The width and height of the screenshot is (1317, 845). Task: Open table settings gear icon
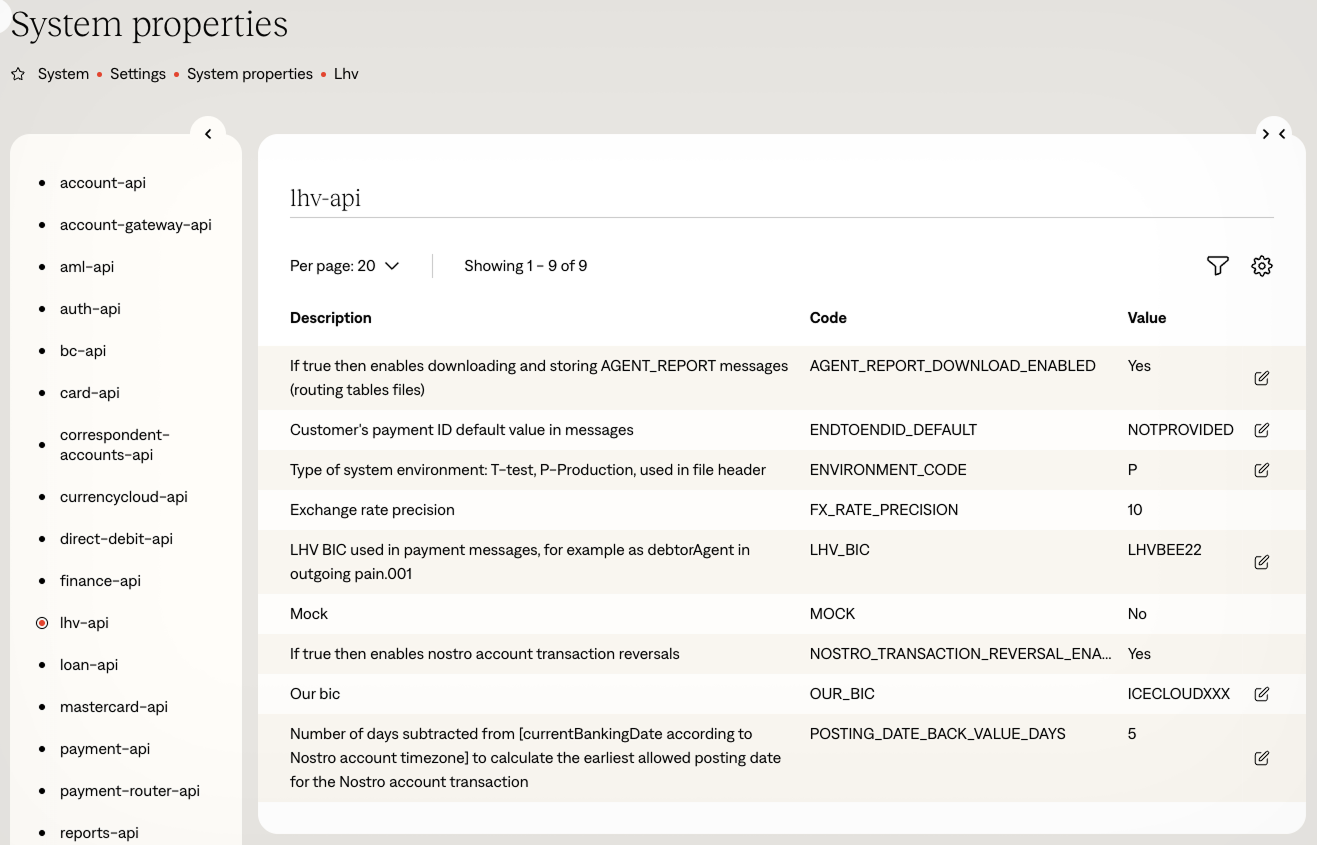point(1262,266)
